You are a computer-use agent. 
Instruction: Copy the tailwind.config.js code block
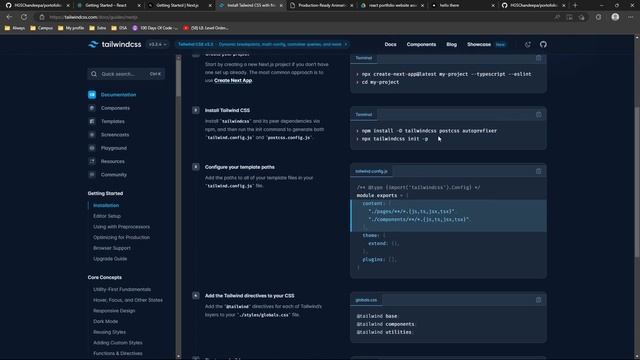point(538,171)
